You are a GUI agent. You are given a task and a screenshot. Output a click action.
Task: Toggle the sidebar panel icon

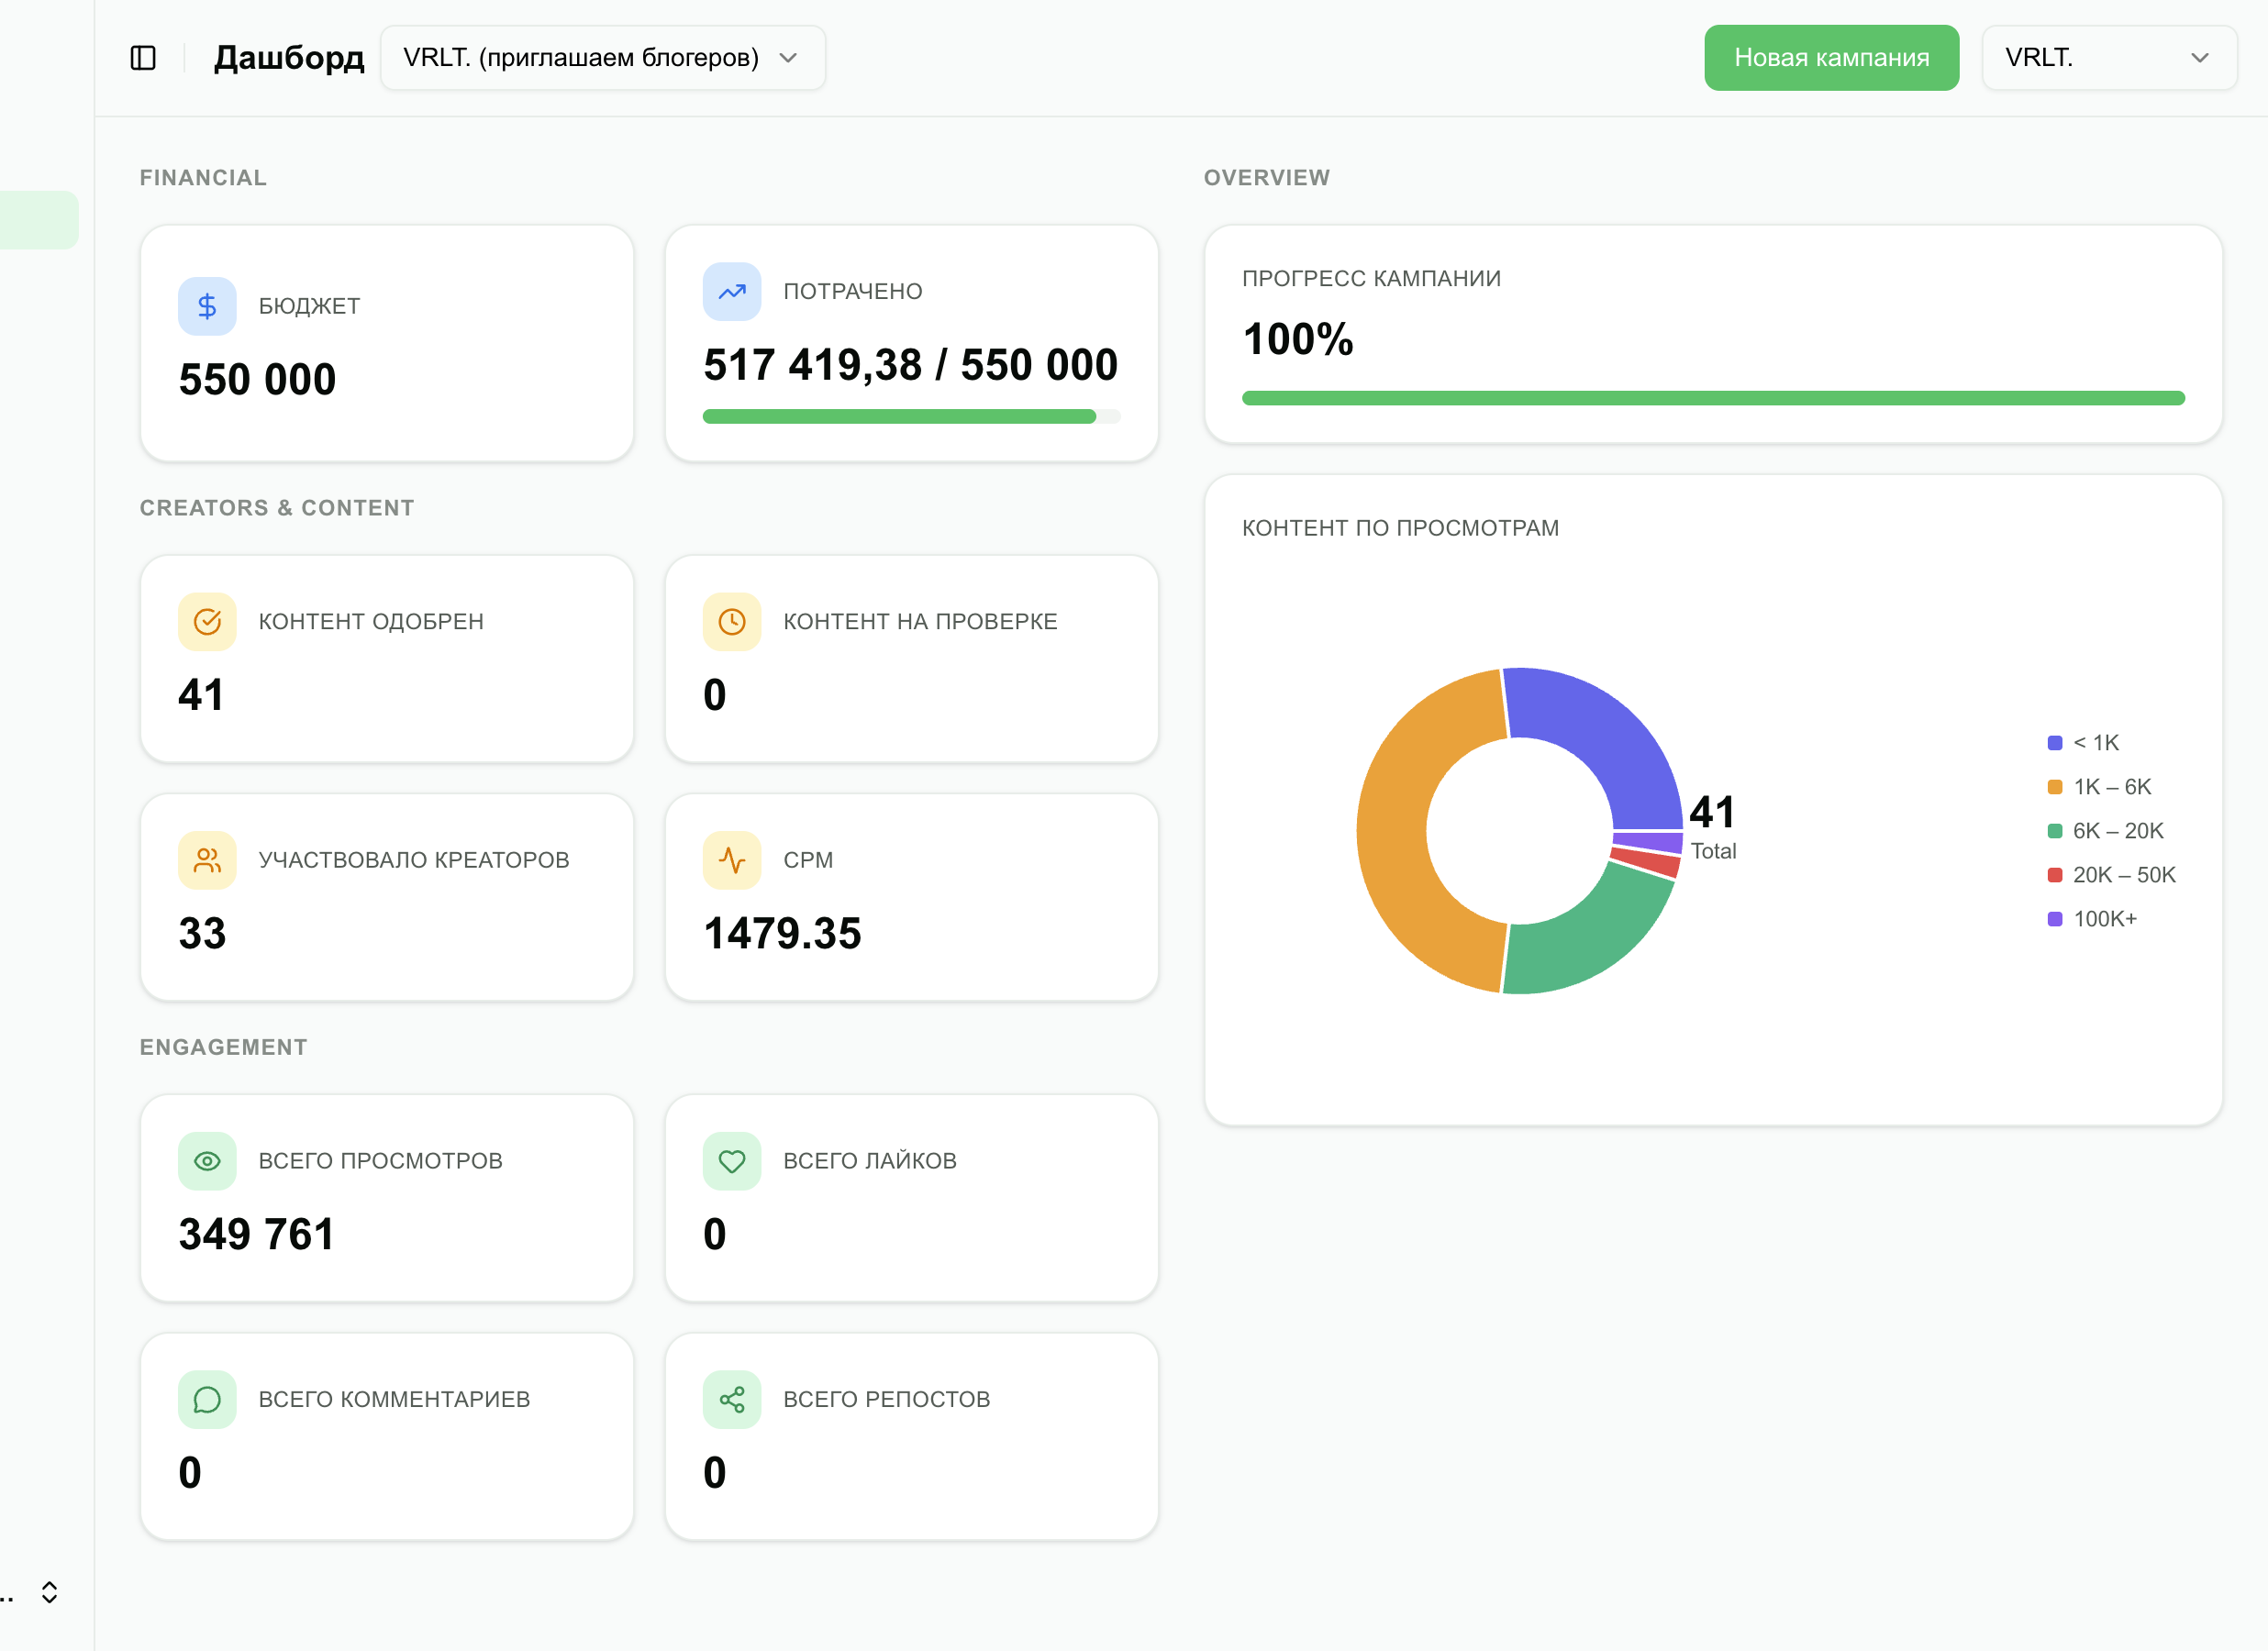pos(143,58)
